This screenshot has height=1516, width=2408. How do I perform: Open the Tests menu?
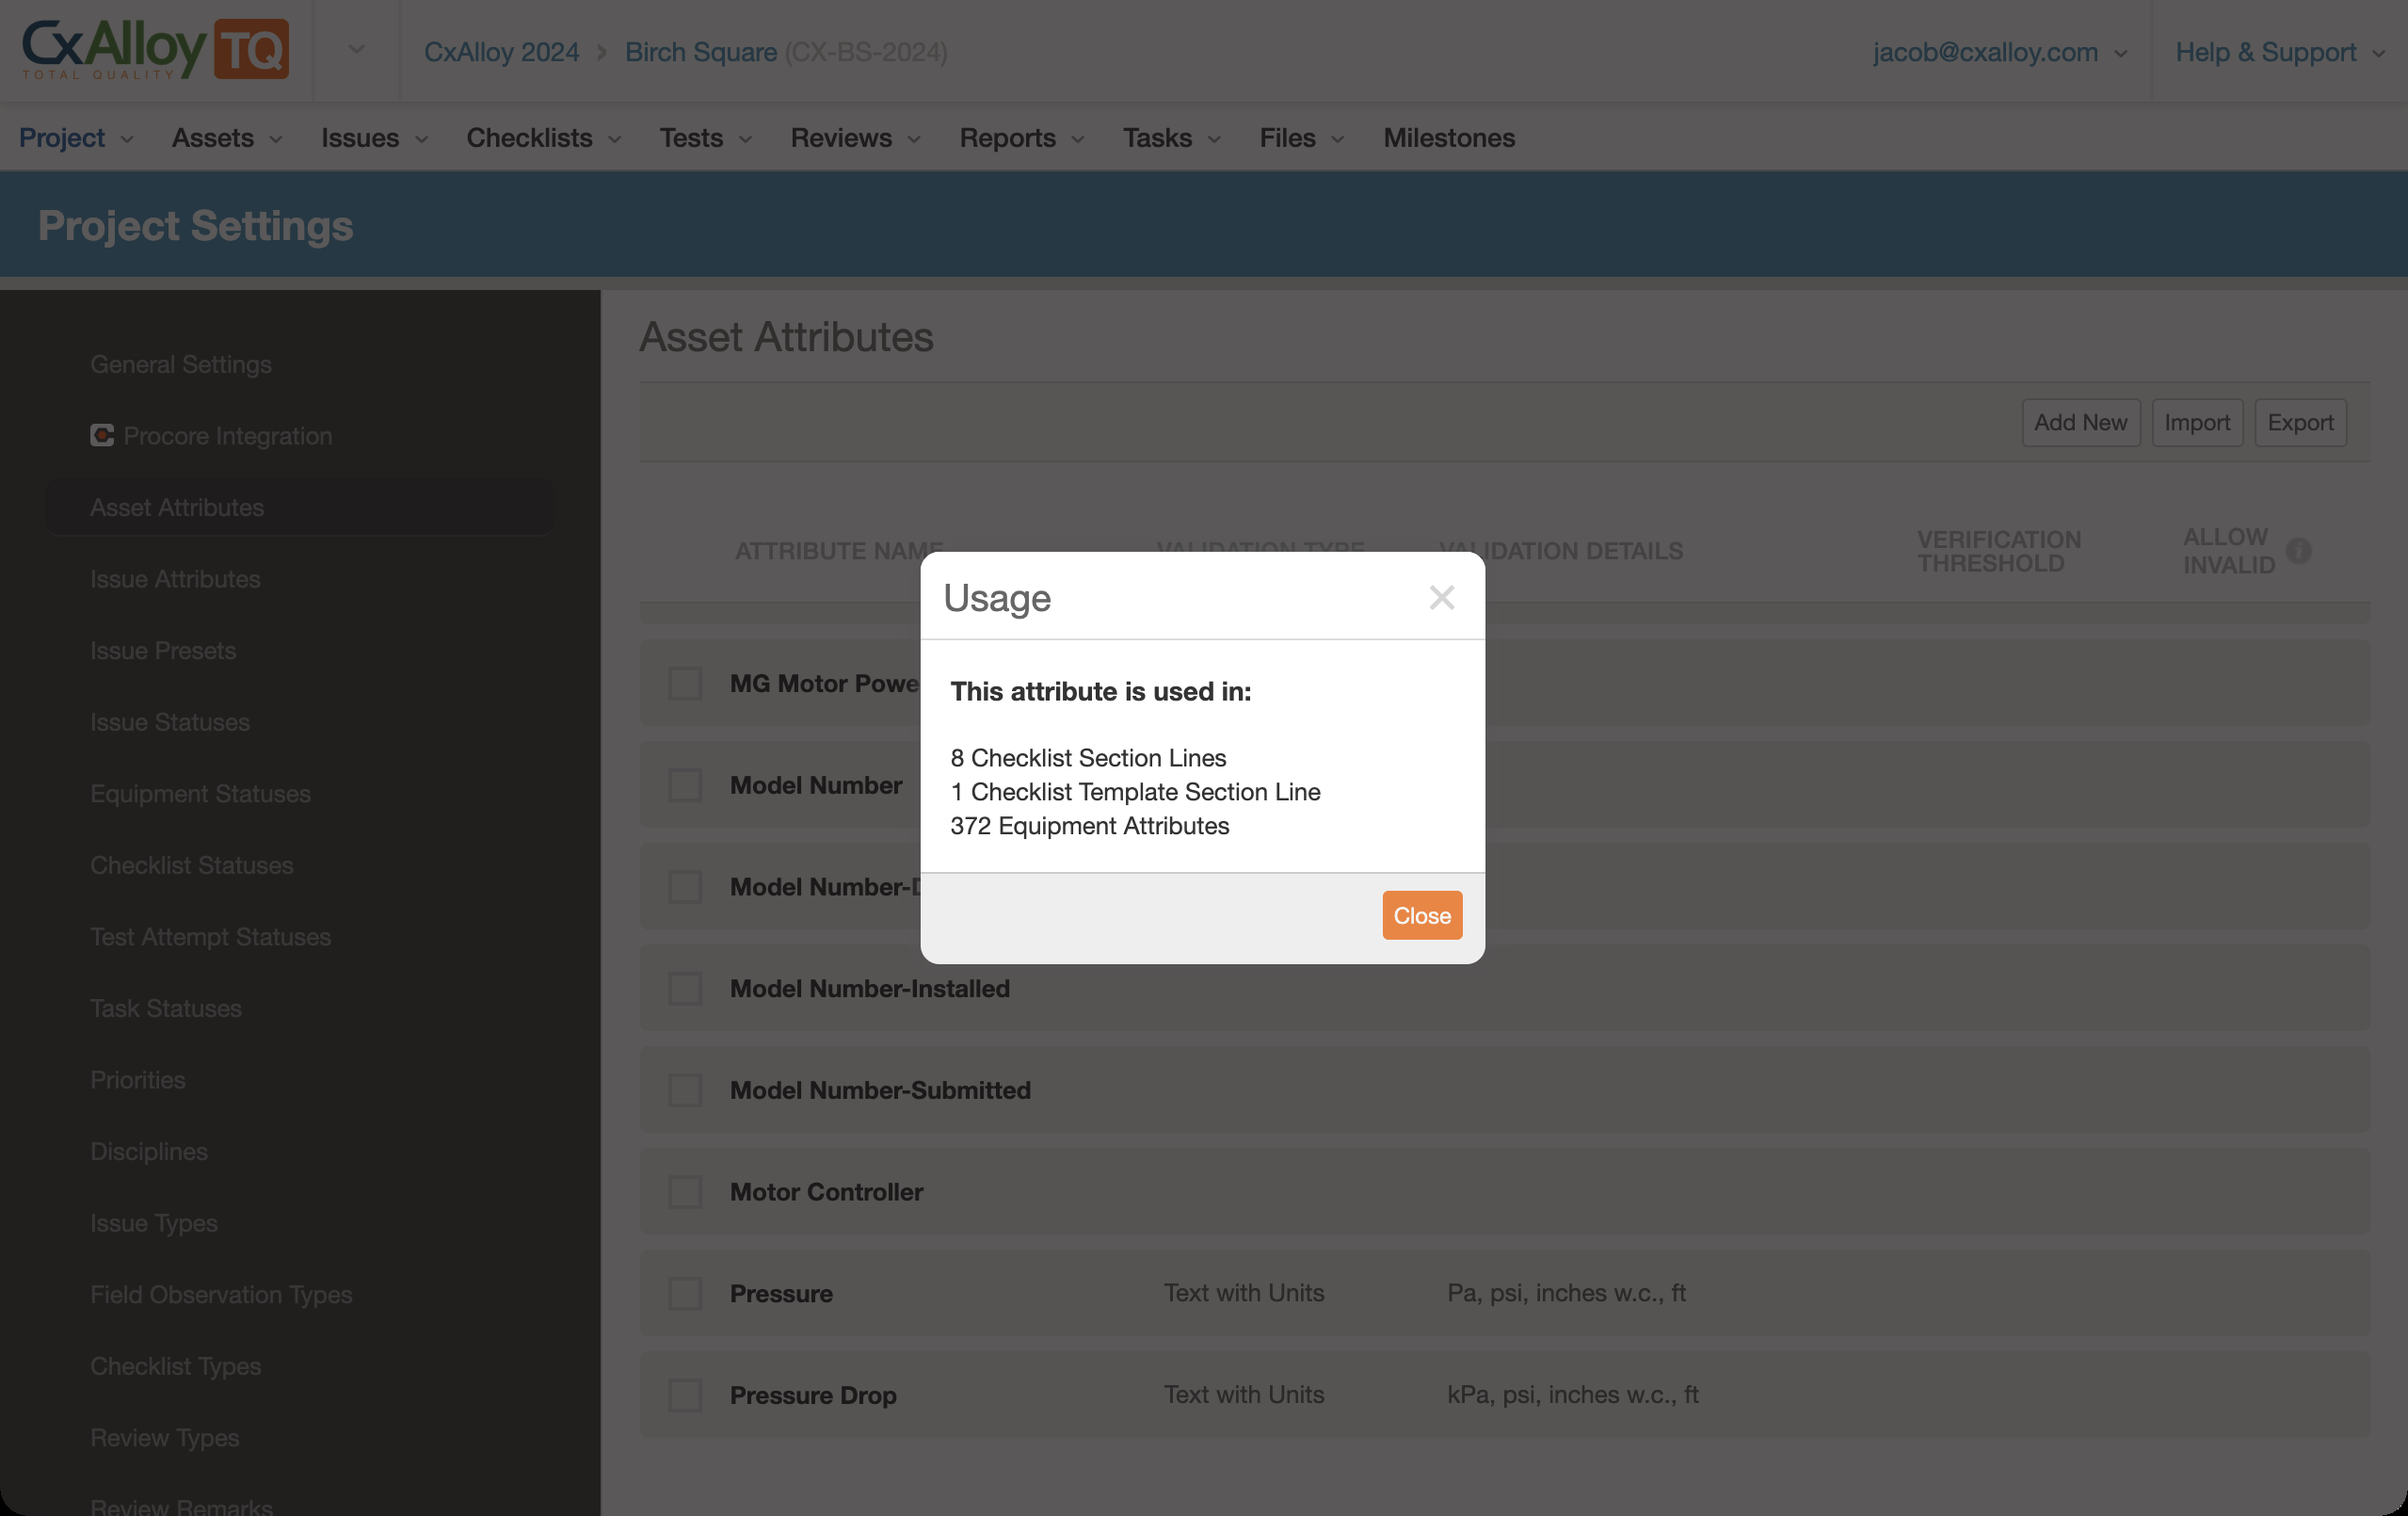(x=705, y=137)
